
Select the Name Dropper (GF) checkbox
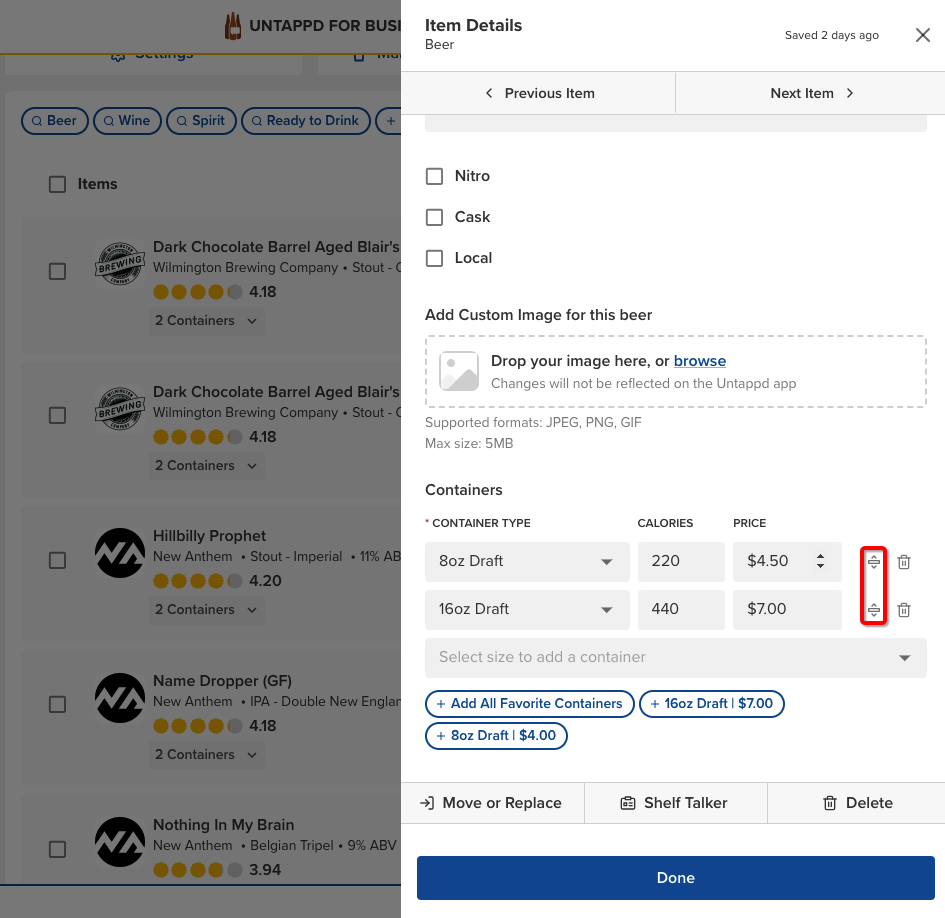[x=57, y=704]
